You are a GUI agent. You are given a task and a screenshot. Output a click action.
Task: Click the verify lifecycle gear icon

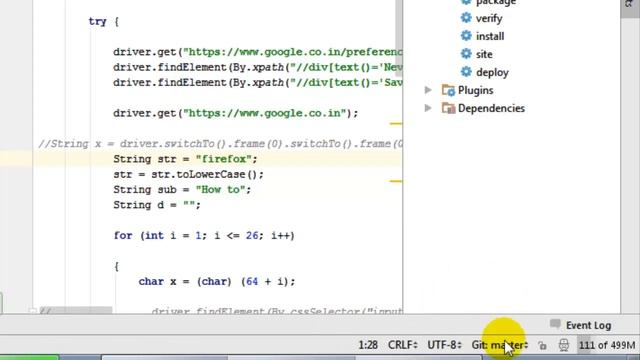tap(466, 18)
